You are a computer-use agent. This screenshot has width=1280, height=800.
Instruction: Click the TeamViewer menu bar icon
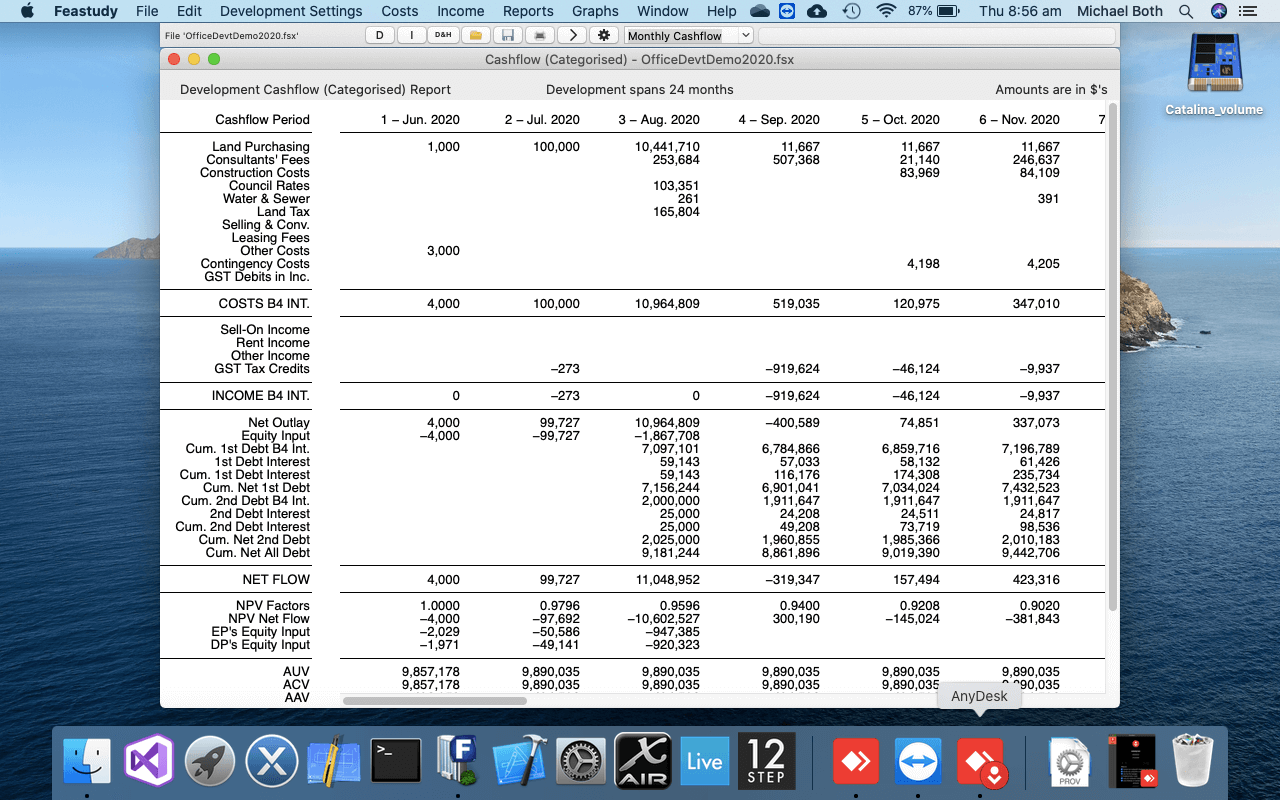tap(787, 11)
